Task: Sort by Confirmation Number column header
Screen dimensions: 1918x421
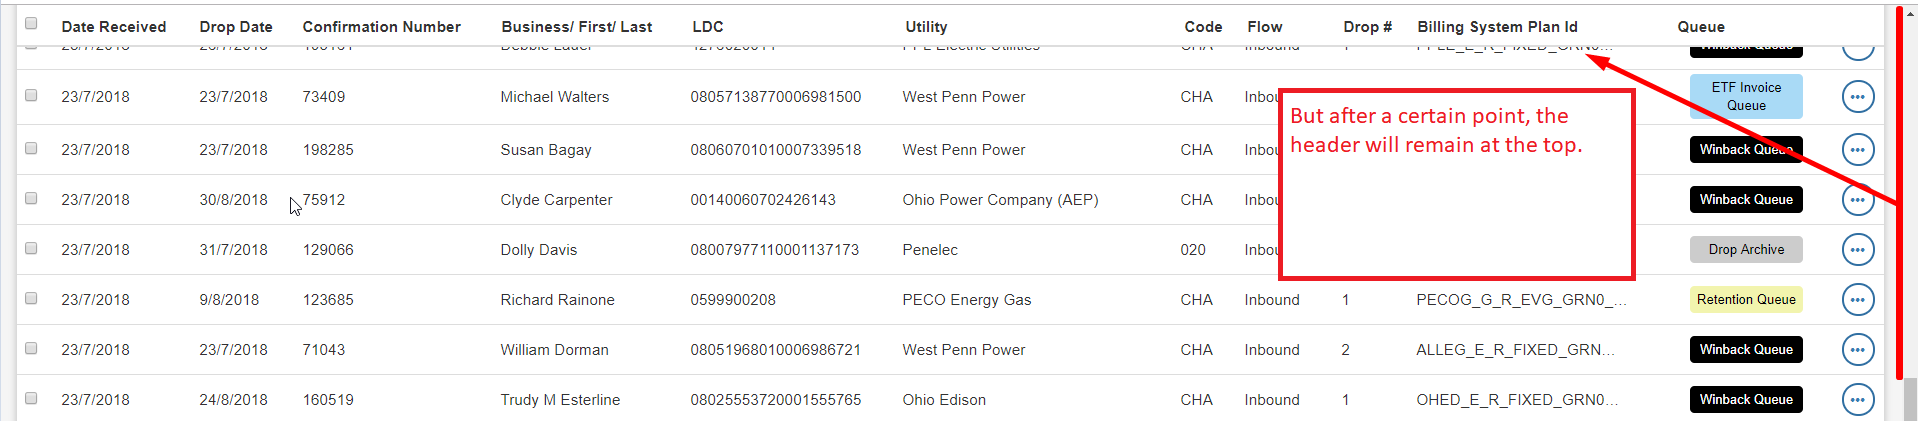Action: (x=382, y=27)
